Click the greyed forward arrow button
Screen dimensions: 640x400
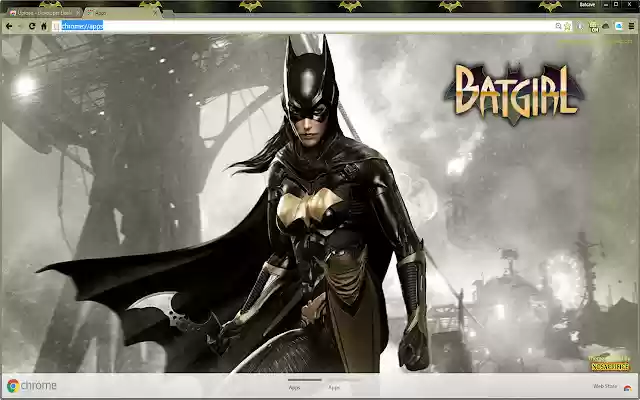(x=19, y=26)
